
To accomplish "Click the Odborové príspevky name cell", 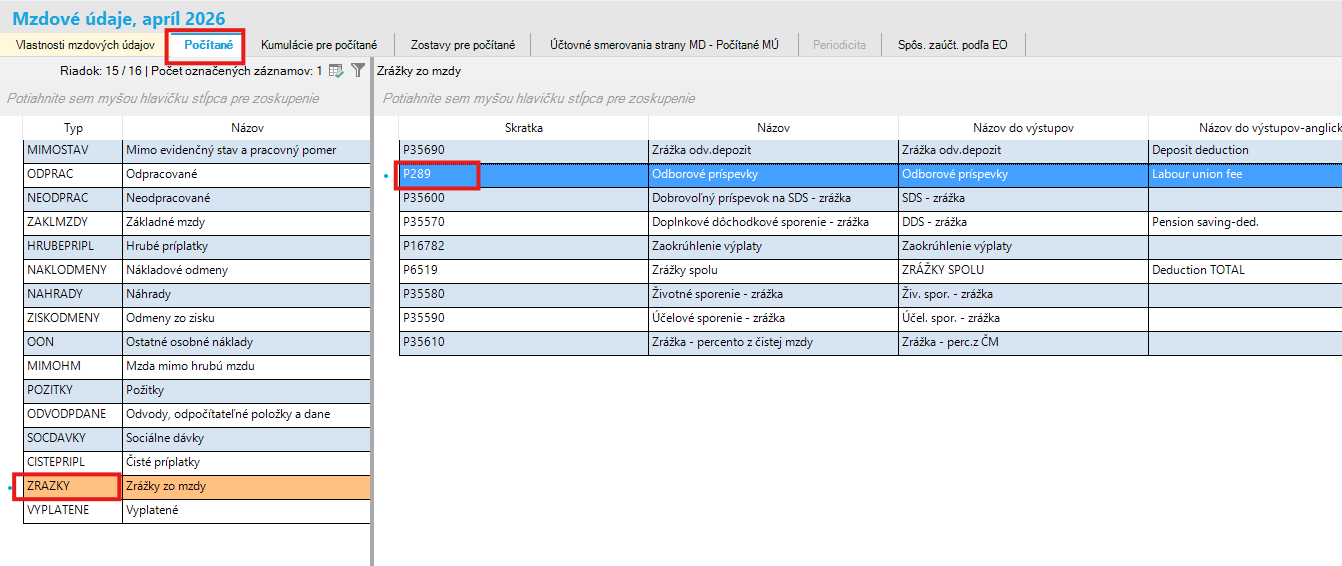I will (774, 175).
